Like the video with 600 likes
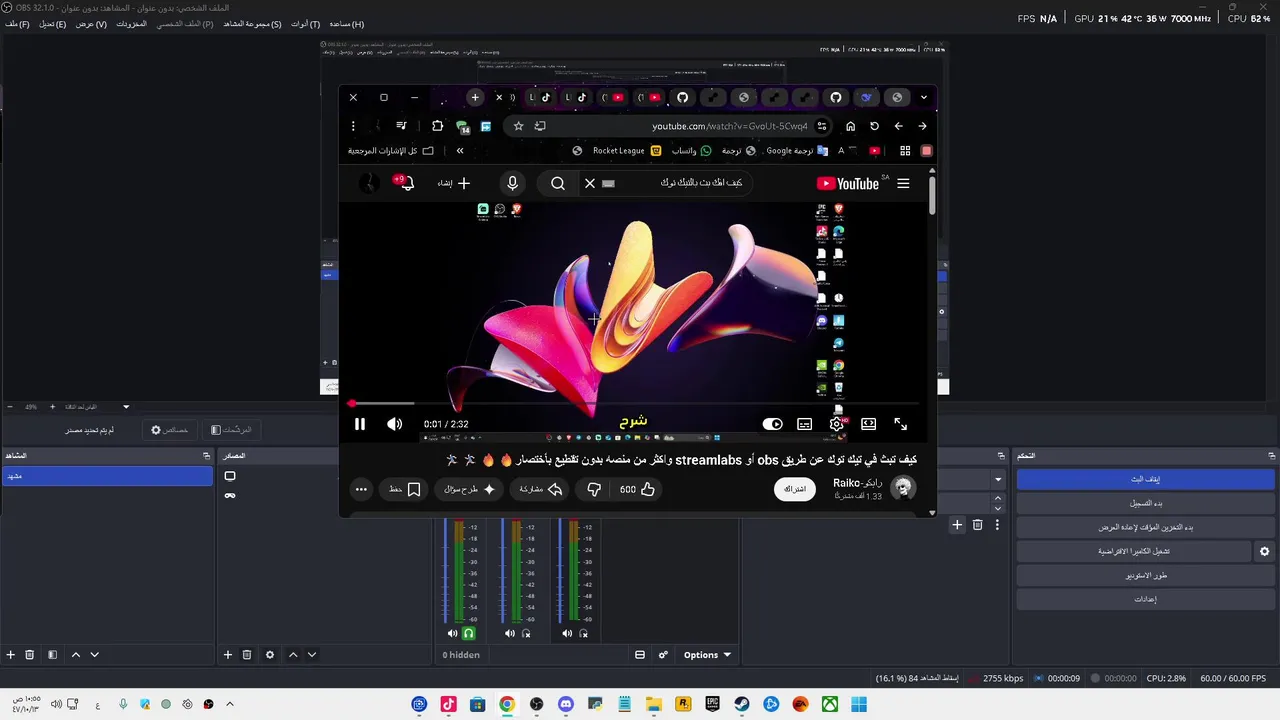This screenshot has width=1280, height=720. [636, 489]
